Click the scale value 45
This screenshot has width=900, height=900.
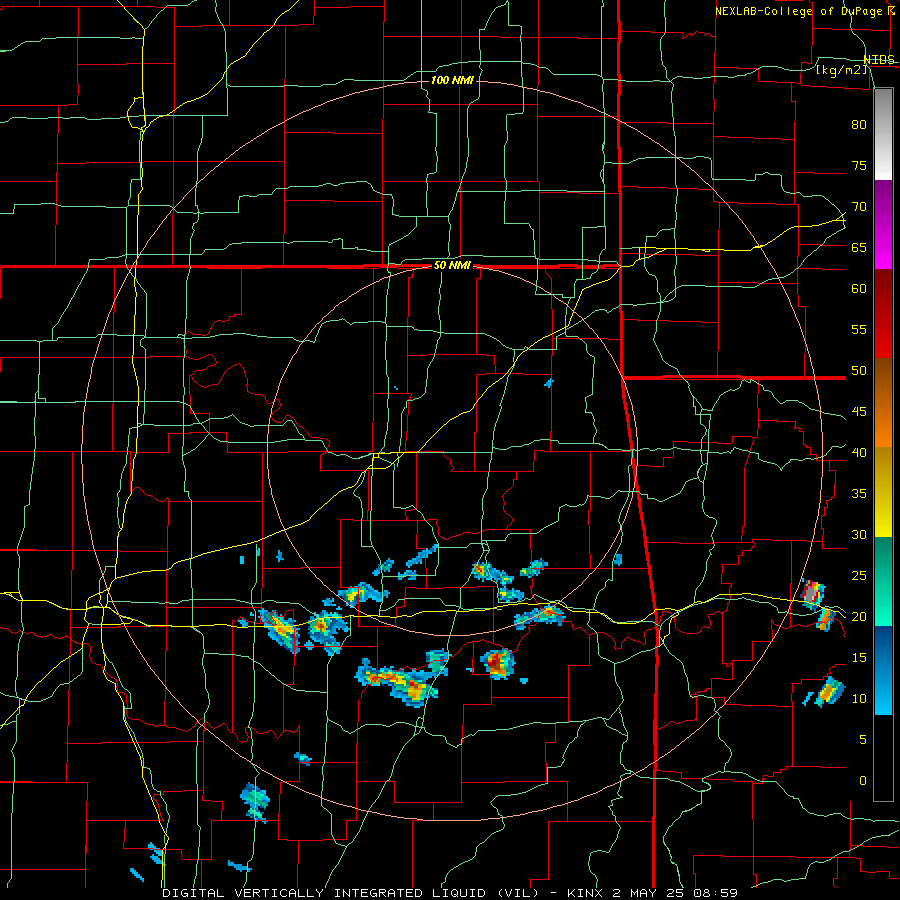click(859, 412)
